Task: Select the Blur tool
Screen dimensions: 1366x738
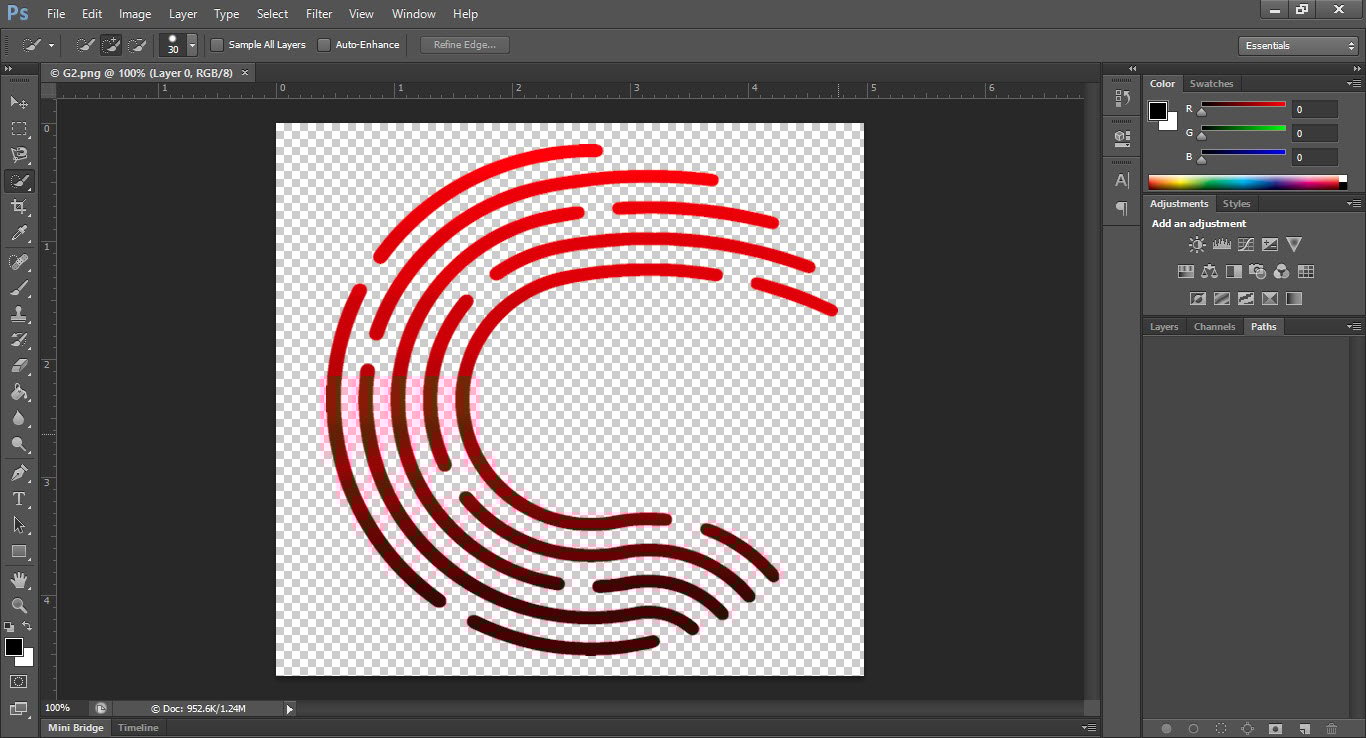Action: pos(19,418)
